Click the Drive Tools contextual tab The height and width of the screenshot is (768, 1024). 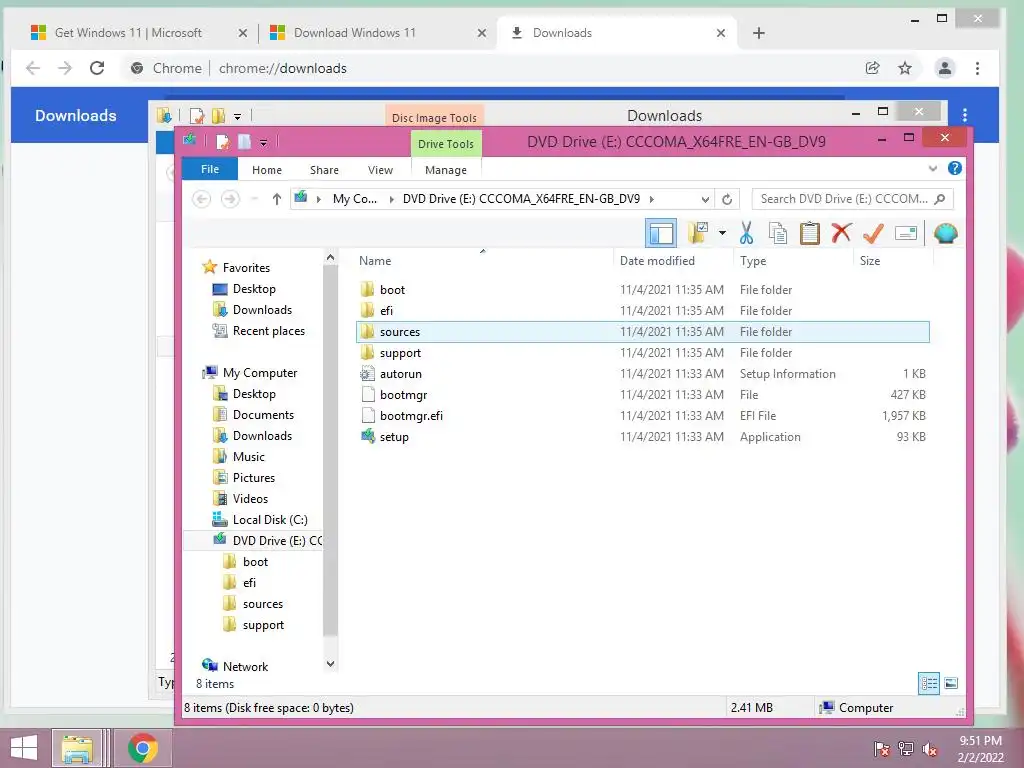[x=445, y=144]
